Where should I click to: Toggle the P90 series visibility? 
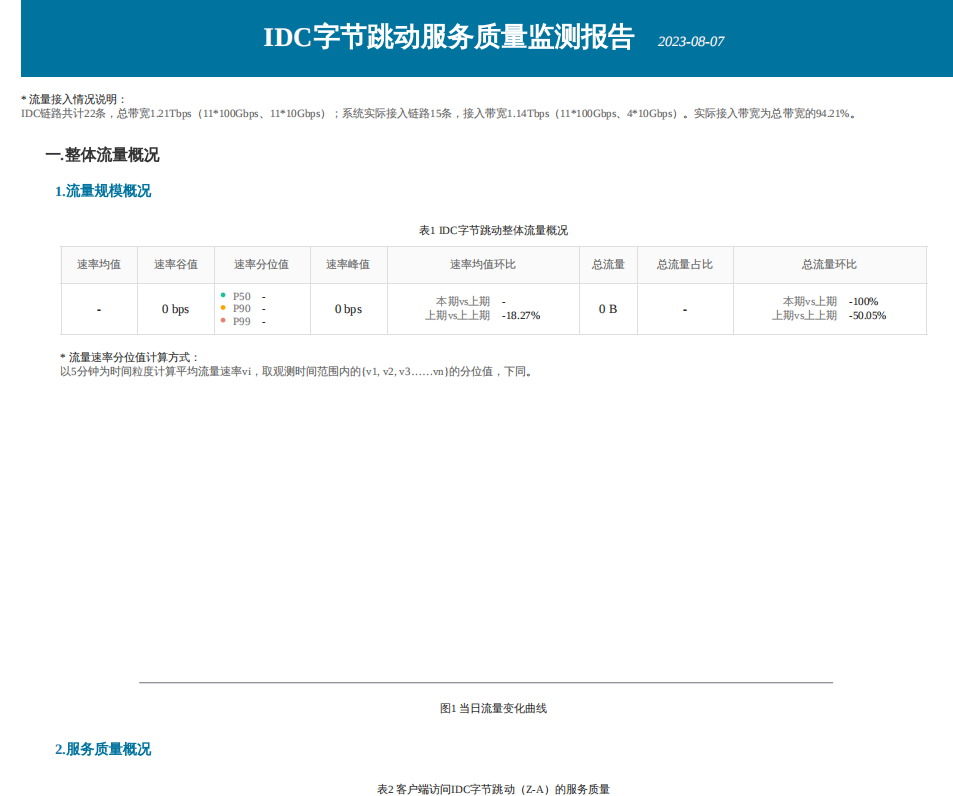239,308
